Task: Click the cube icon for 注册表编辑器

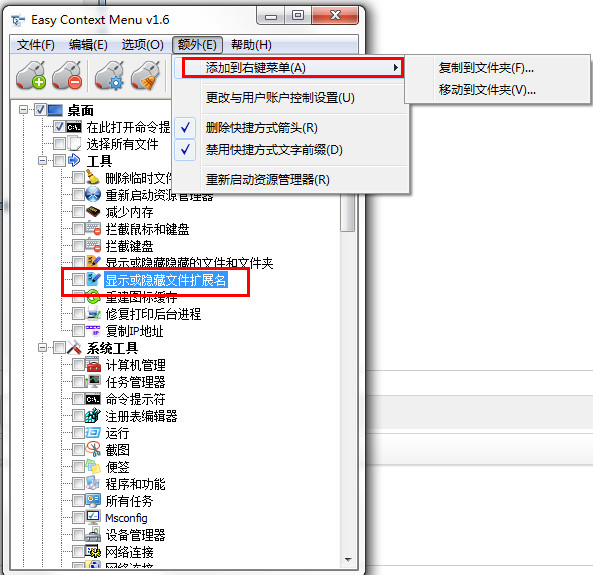Action: [93, 415]
